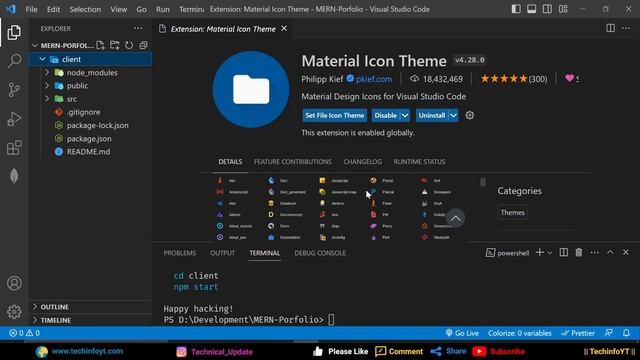This screenshot has height=360, width=640.
Task: Switch to the Problems panel tab
Action: pyautogui.click(x=180, y=253)
